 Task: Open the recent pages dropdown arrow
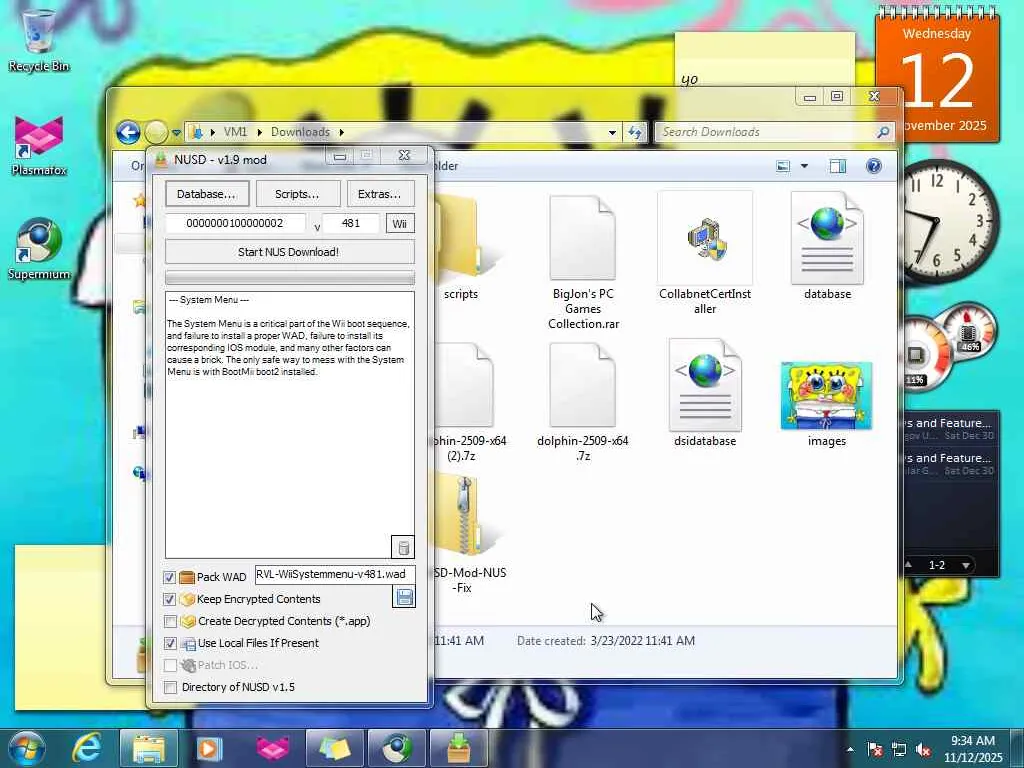pos(176,133)
